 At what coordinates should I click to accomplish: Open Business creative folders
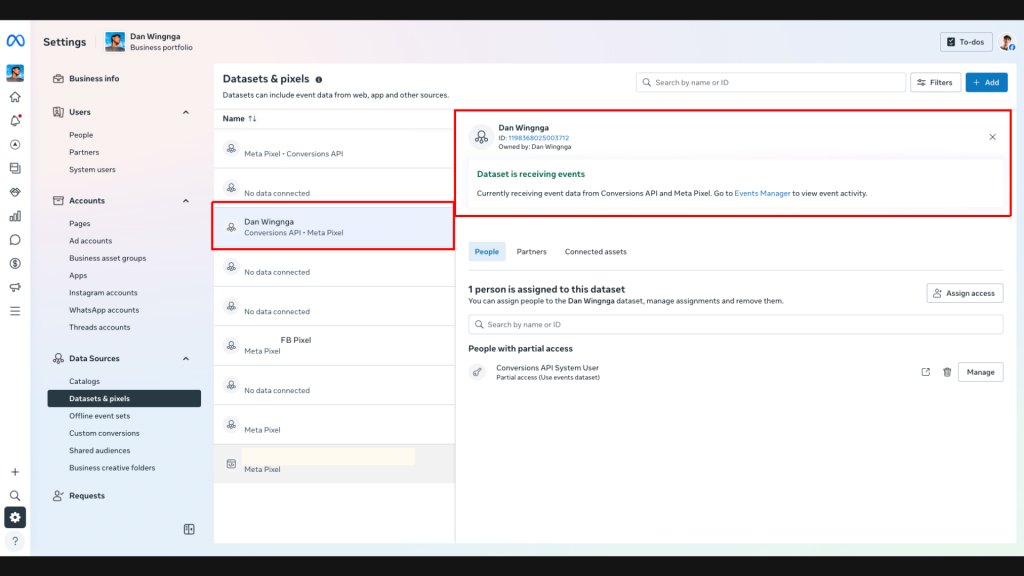pos(112,468)
